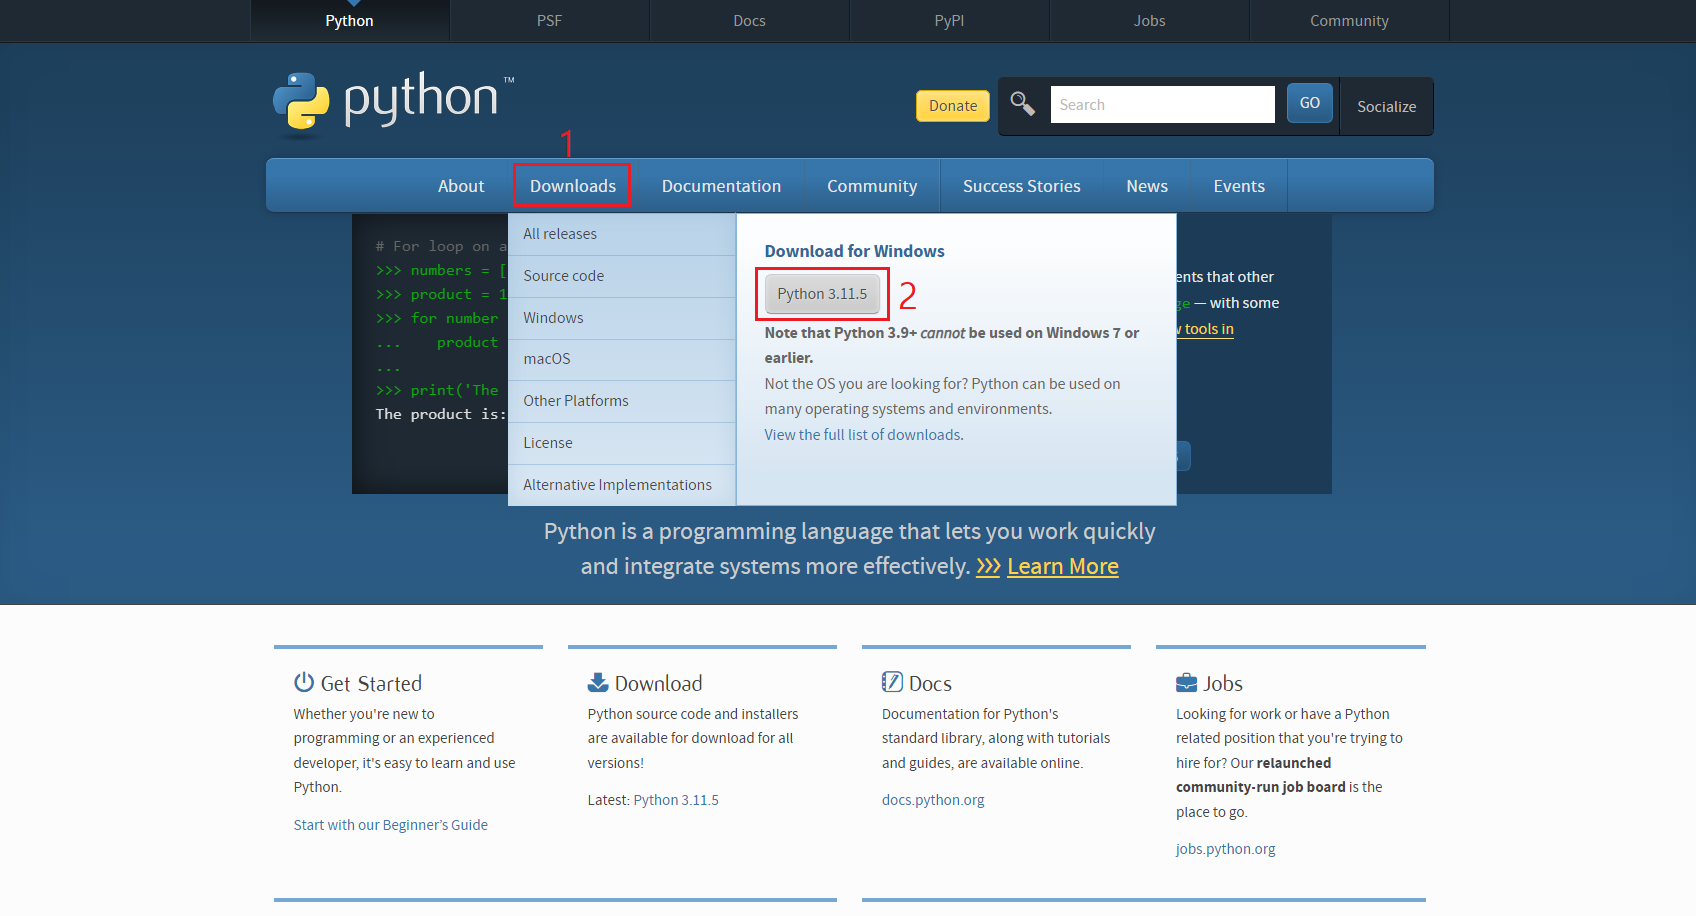Click the magnifying glass search icon

coord(1022,103)
